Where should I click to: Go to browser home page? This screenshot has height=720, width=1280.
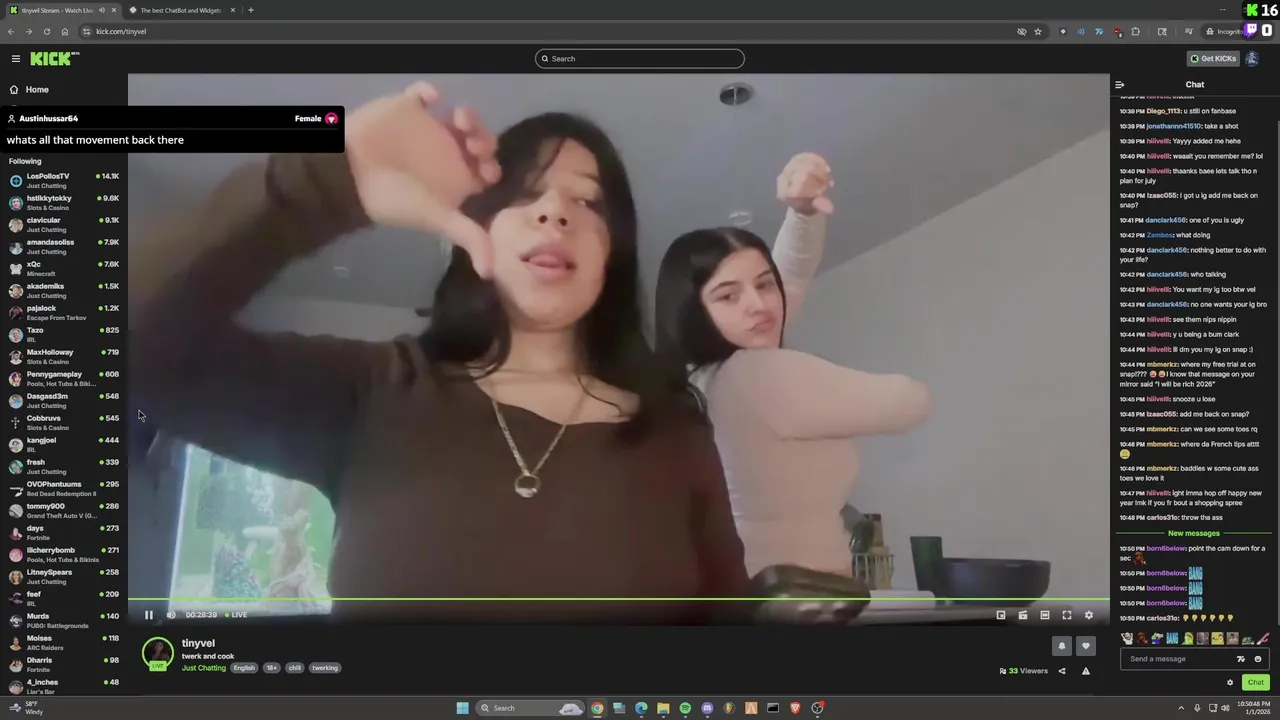tap(65, 31)
